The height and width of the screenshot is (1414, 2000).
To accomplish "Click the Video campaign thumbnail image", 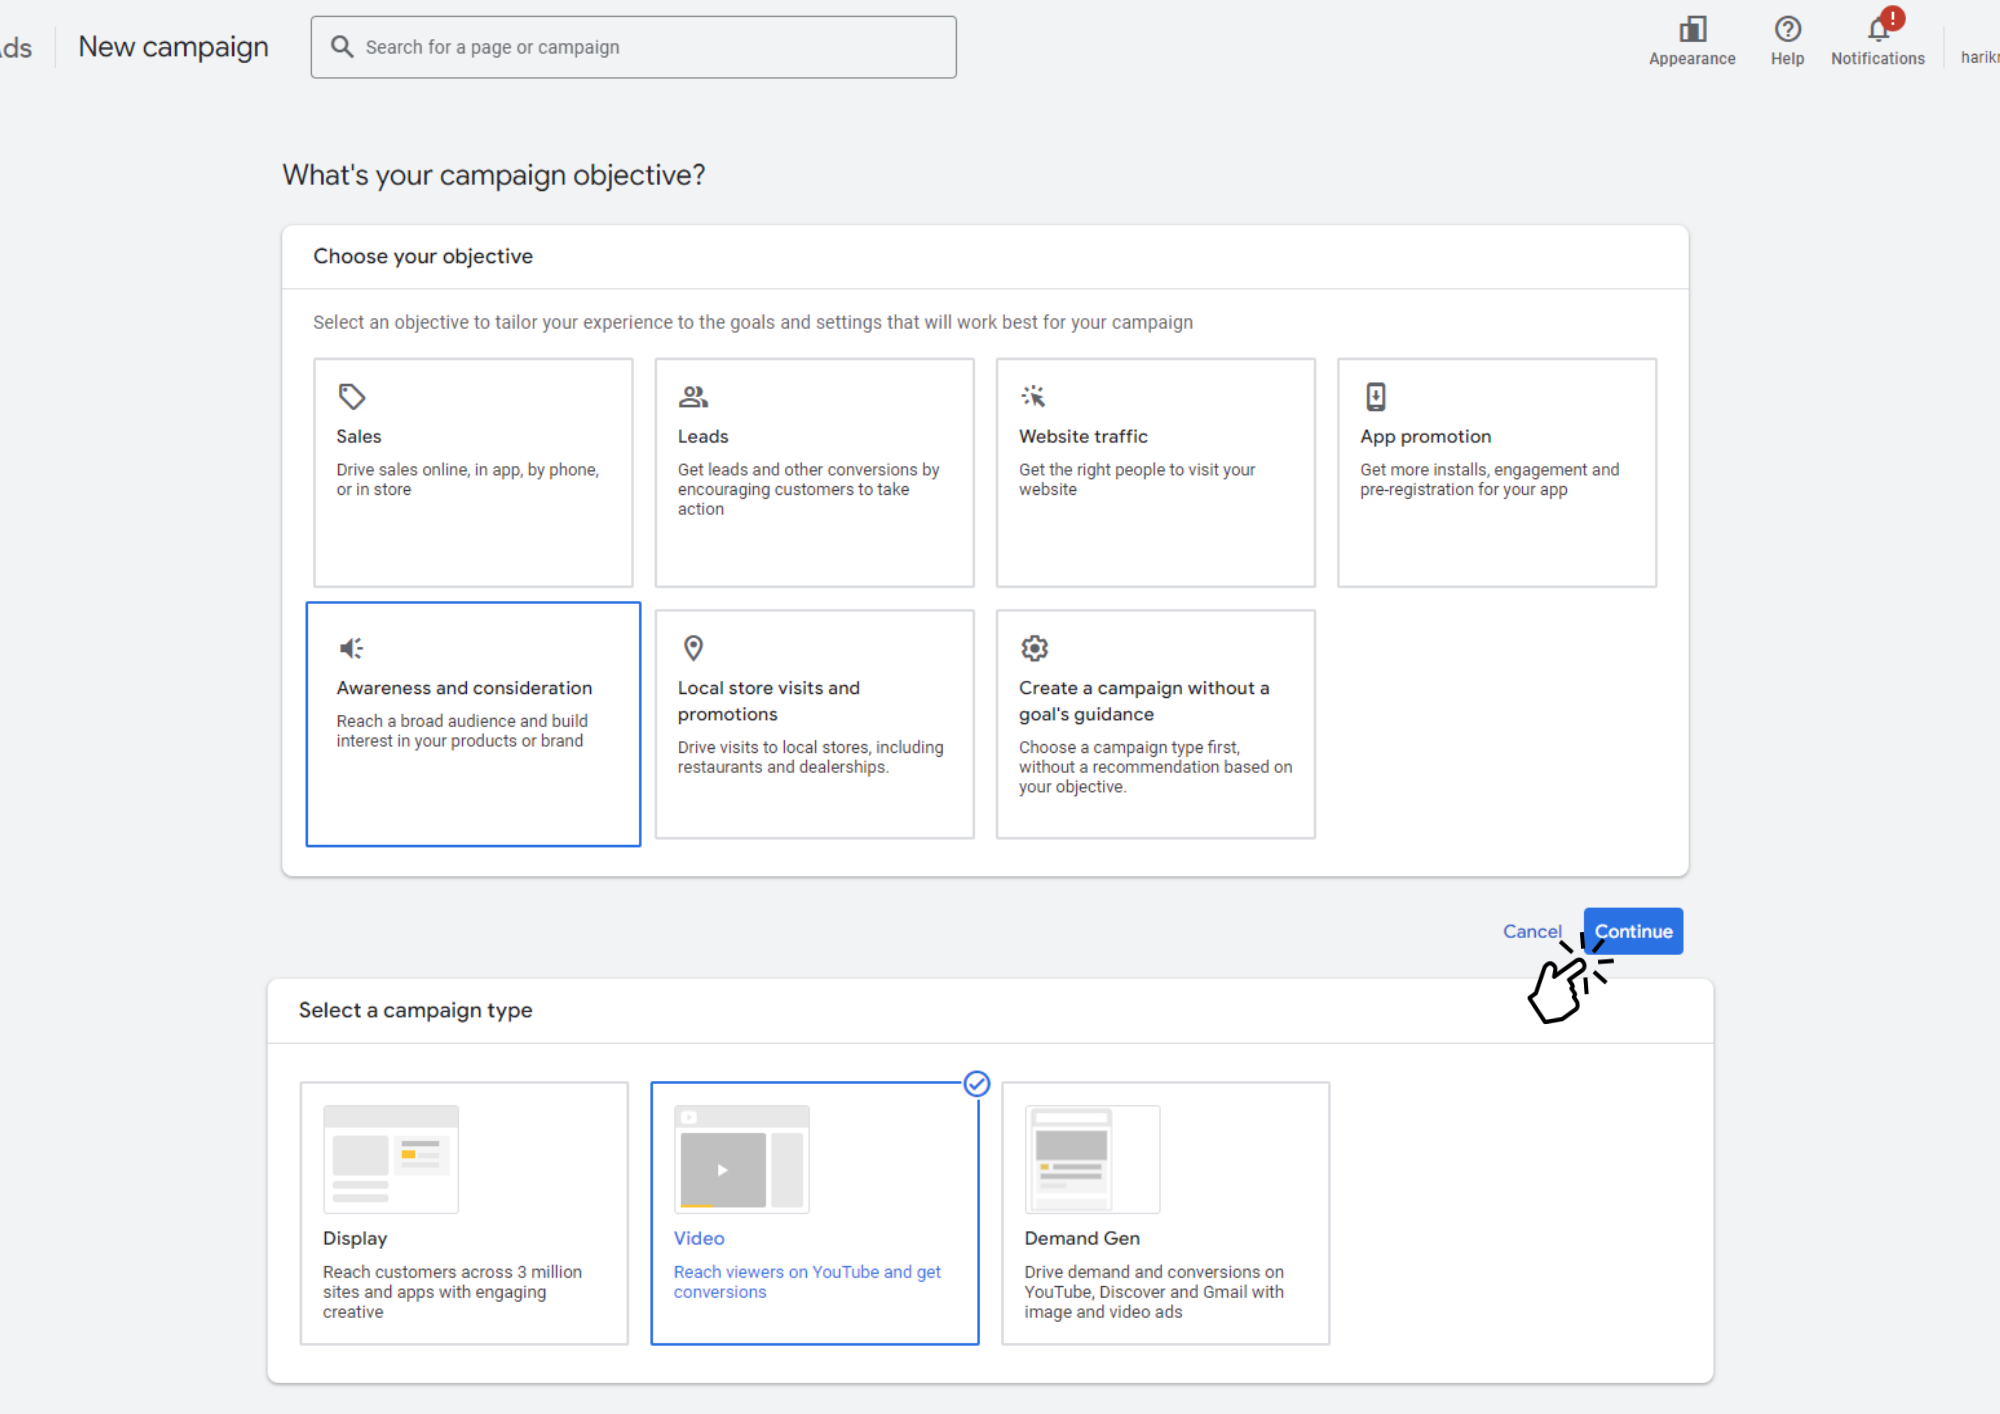I will tap(742, 1159).
